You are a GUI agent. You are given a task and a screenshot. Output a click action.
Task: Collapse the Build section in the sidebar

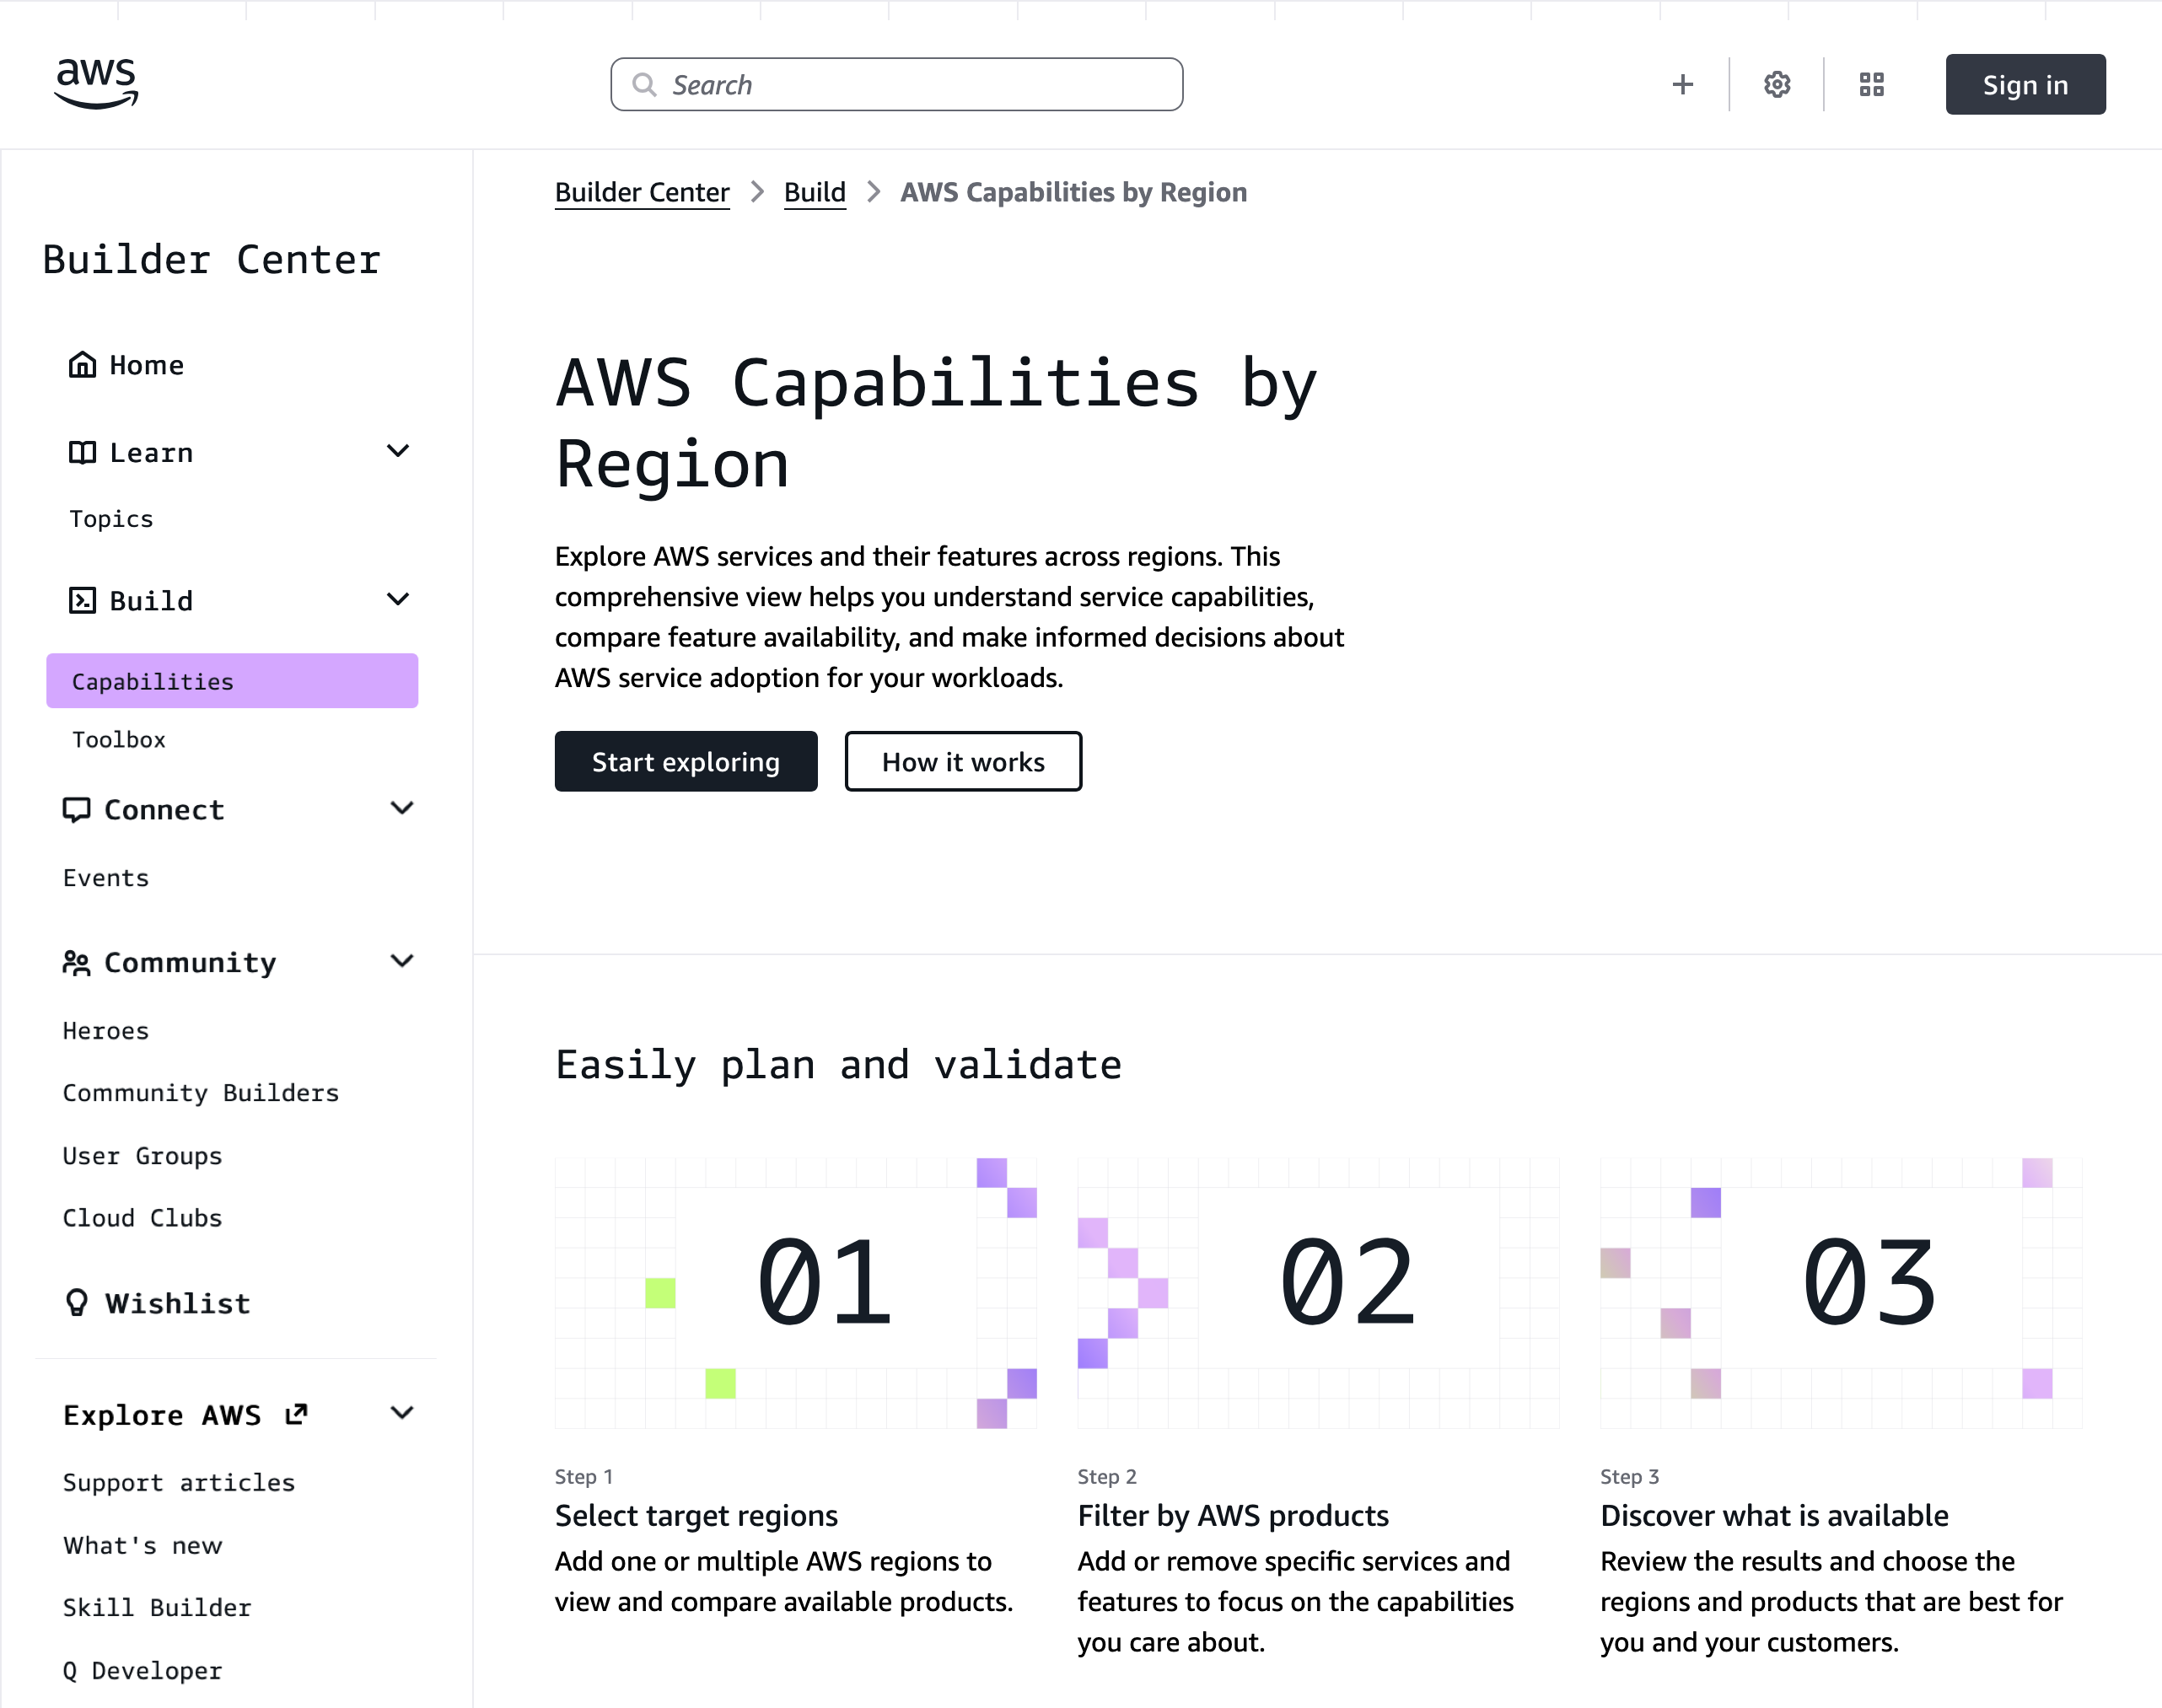tap(398, 599)
